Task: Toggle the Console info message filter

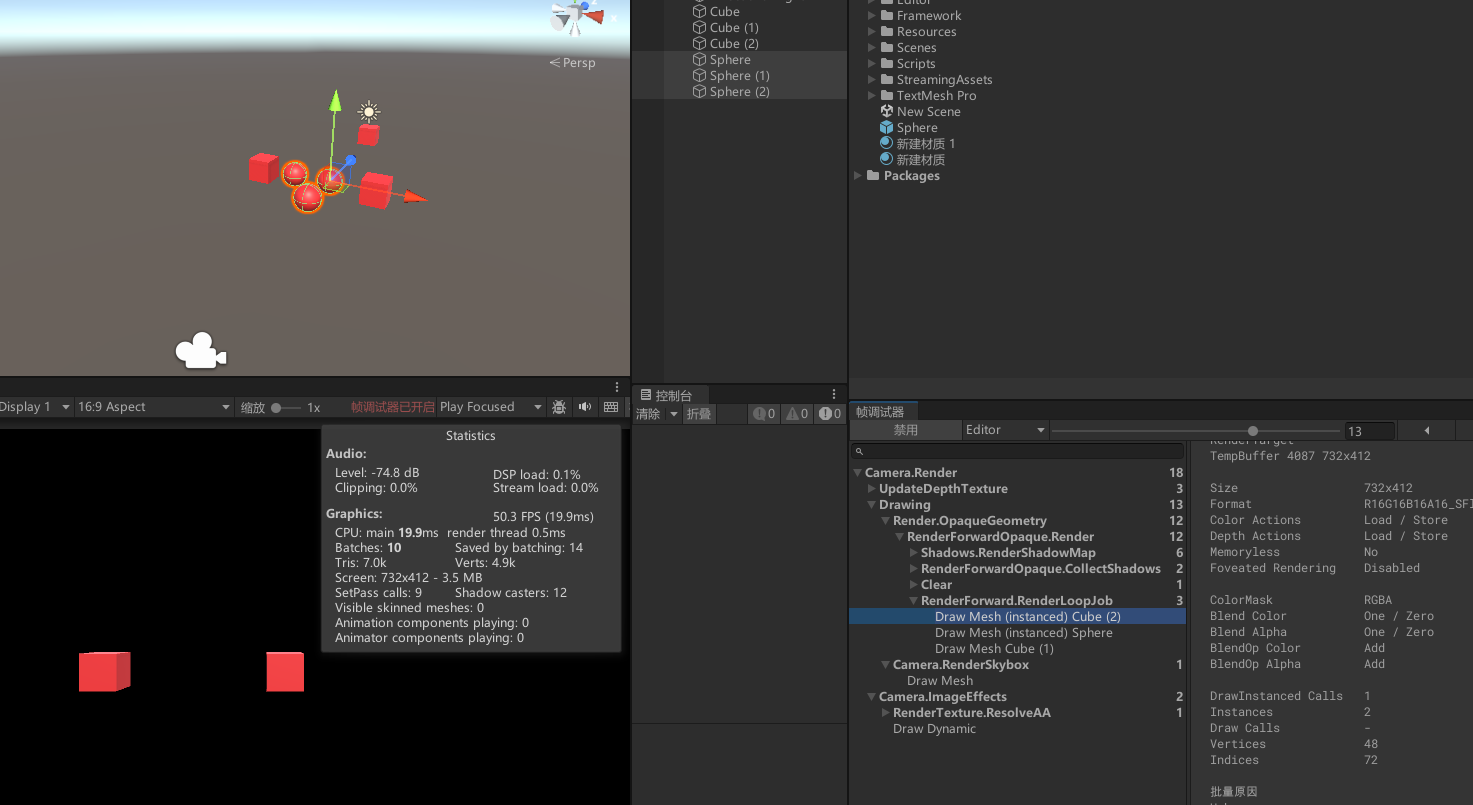Action: click(764, 414)
